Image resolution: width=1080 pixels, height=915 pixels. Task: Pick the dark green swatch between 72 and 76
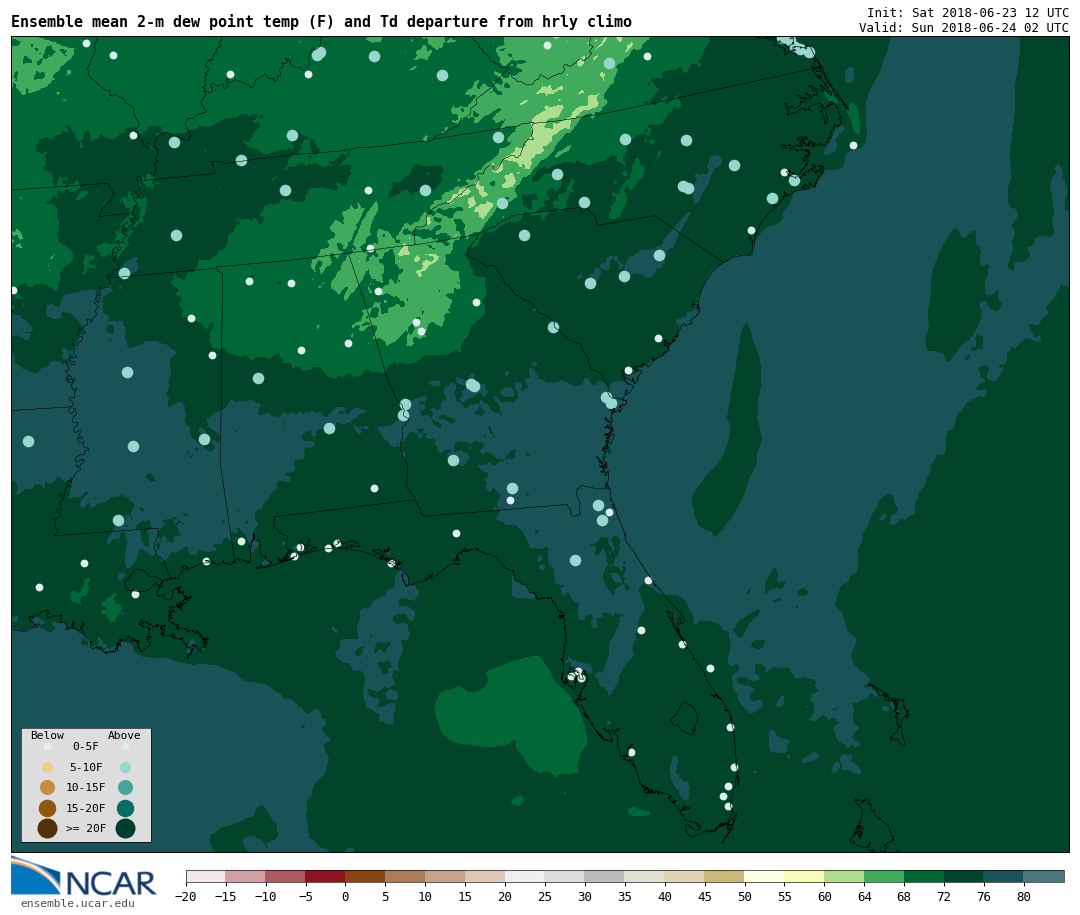(x=964, y=876)
